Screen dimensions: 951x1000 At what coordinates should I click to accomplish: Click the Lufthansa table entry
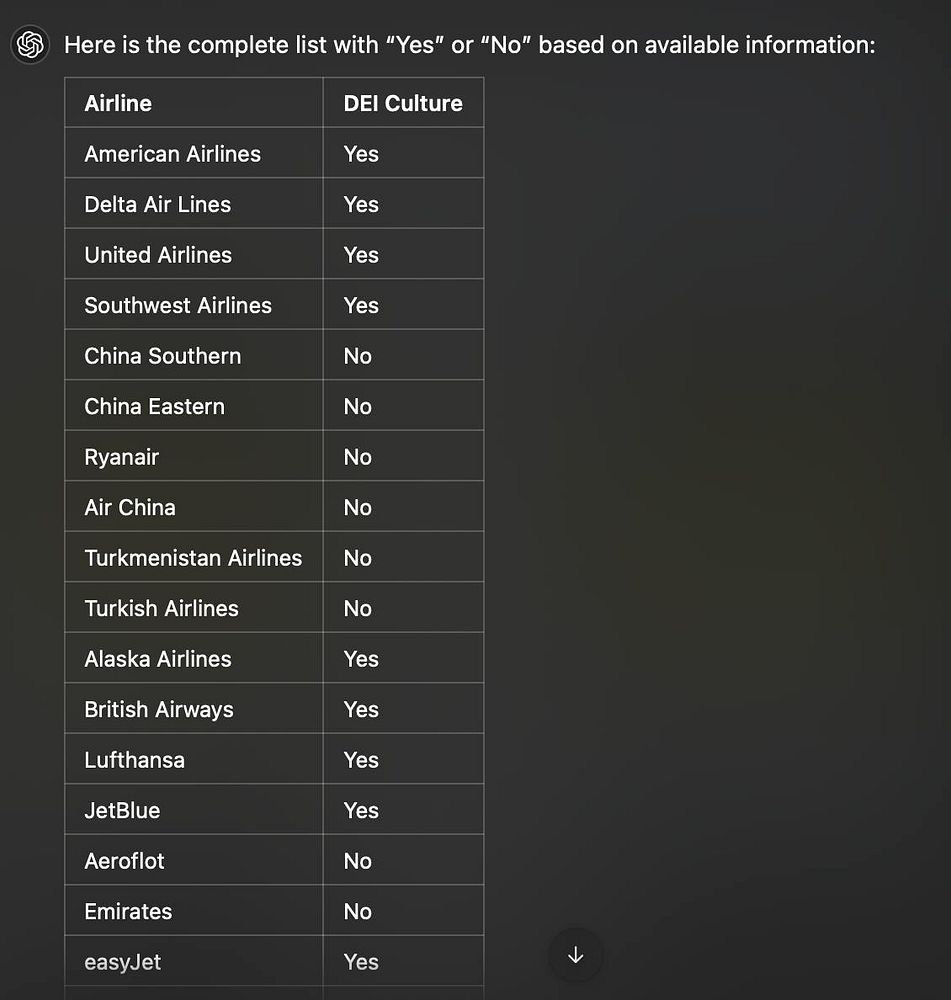tap(134, 760)
